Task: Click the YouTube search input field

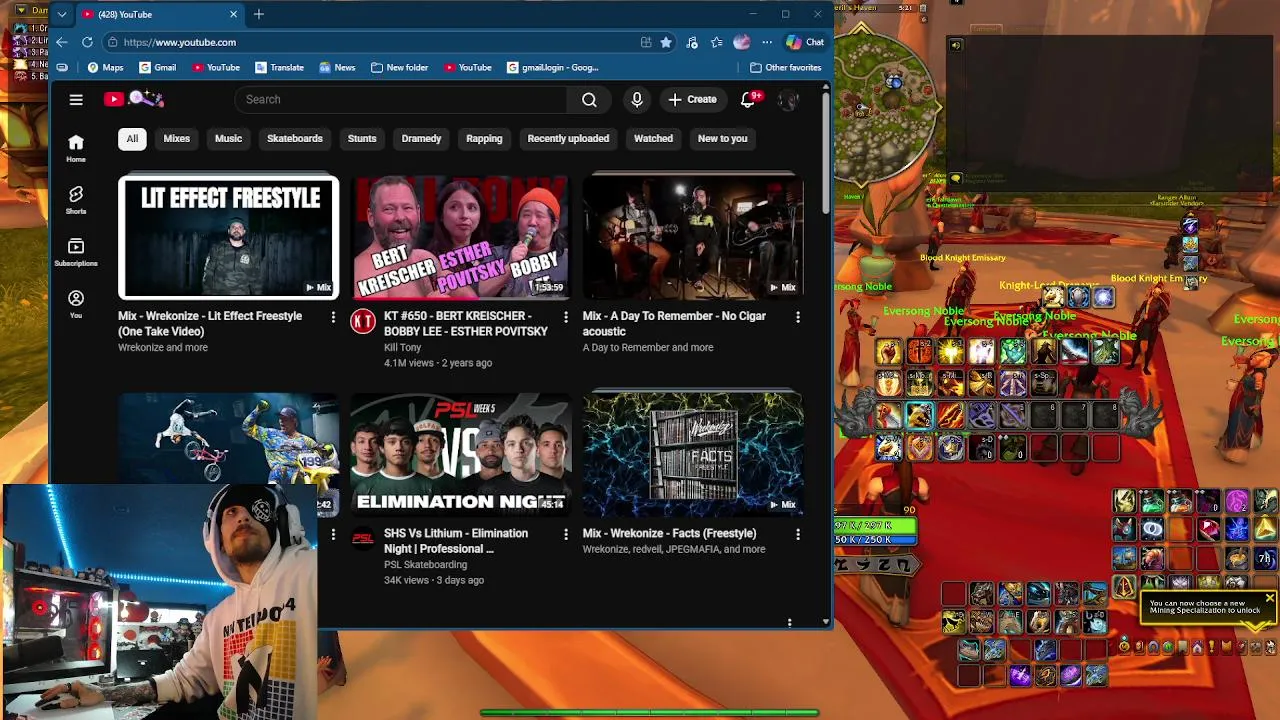Action: tap(400, 99)
